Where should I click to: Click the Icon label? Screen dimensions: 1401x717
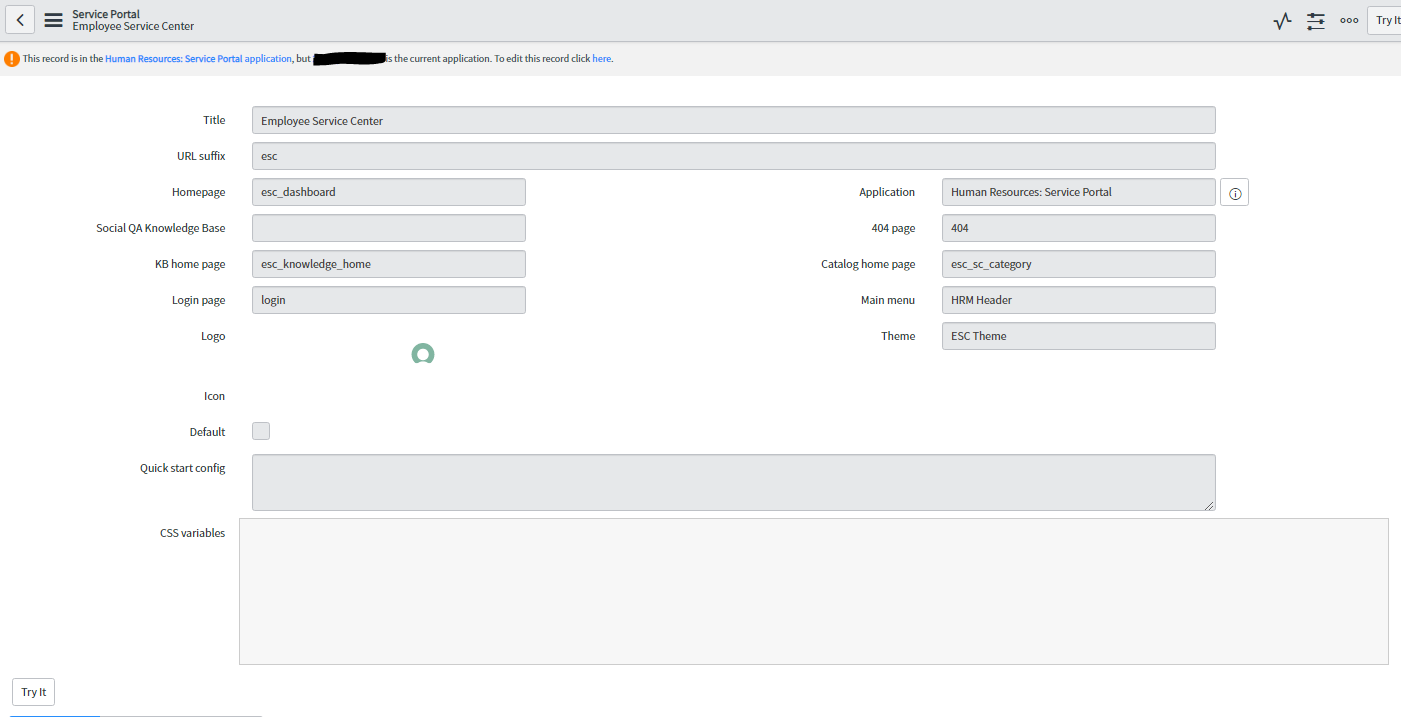point(215,396)
